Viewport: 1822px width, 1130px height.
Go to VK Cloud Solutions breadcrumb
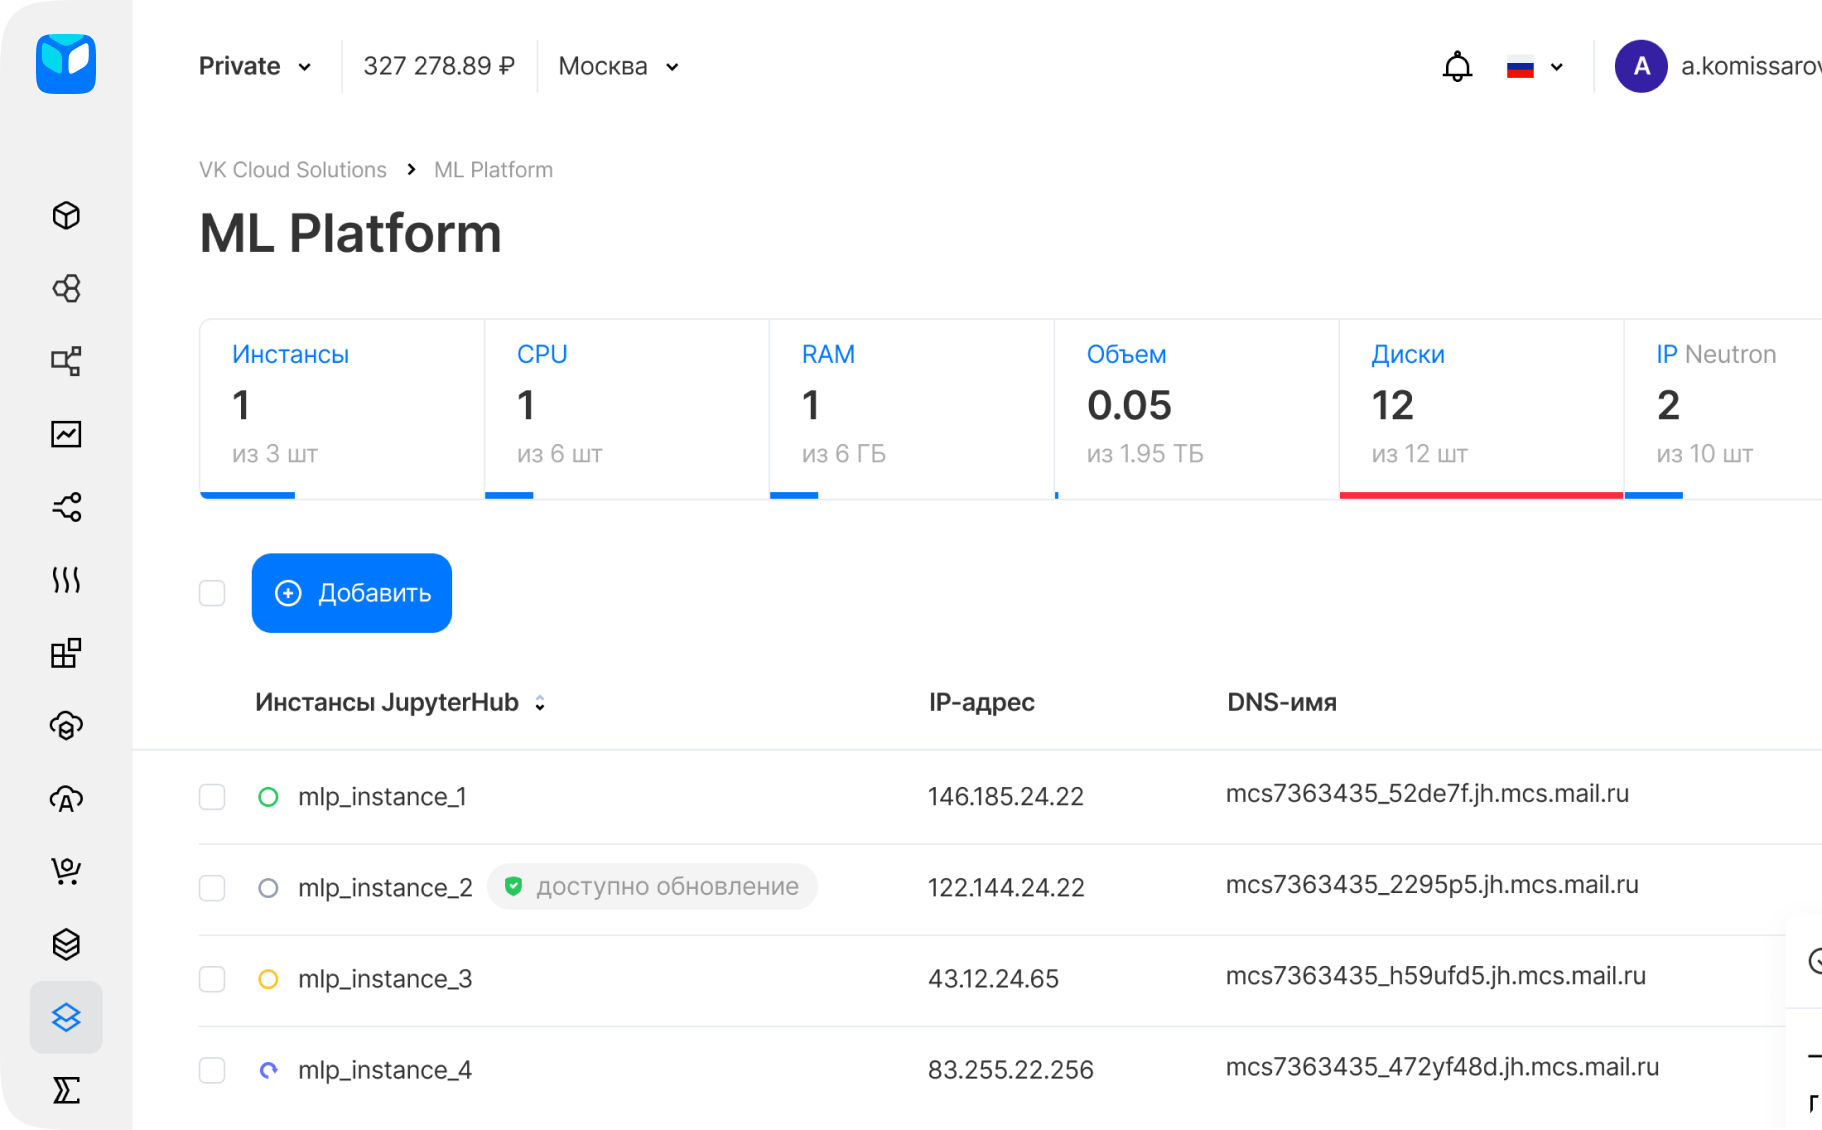[x=293, y=170]
